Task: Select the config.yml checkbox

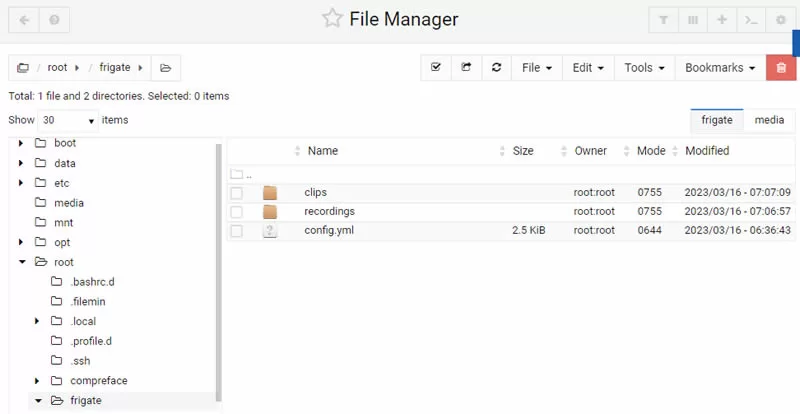Action: pyautogui.click(x=236, y=231)
